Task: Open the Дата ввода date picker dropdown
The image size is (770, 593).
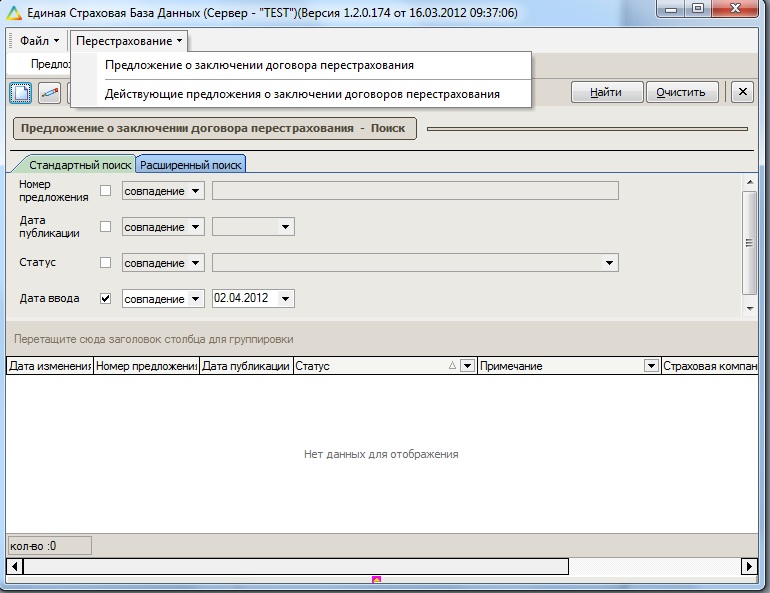Action: coord(286,298)
